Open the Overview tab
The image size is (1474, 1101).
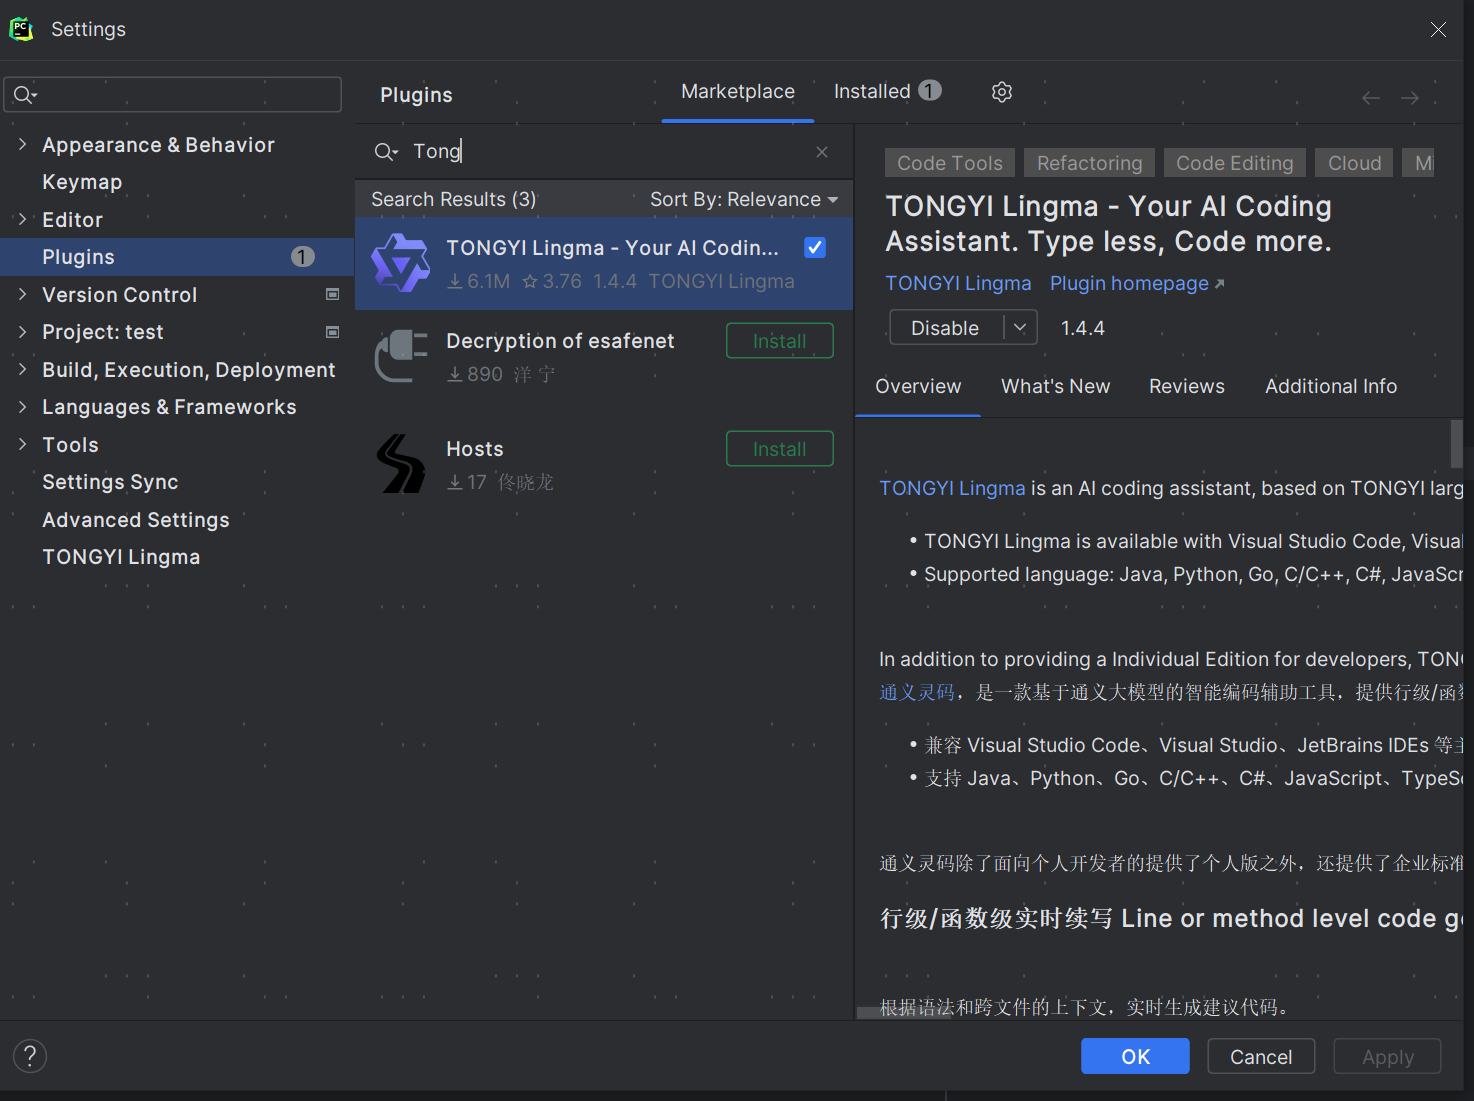tap(918, 387)
